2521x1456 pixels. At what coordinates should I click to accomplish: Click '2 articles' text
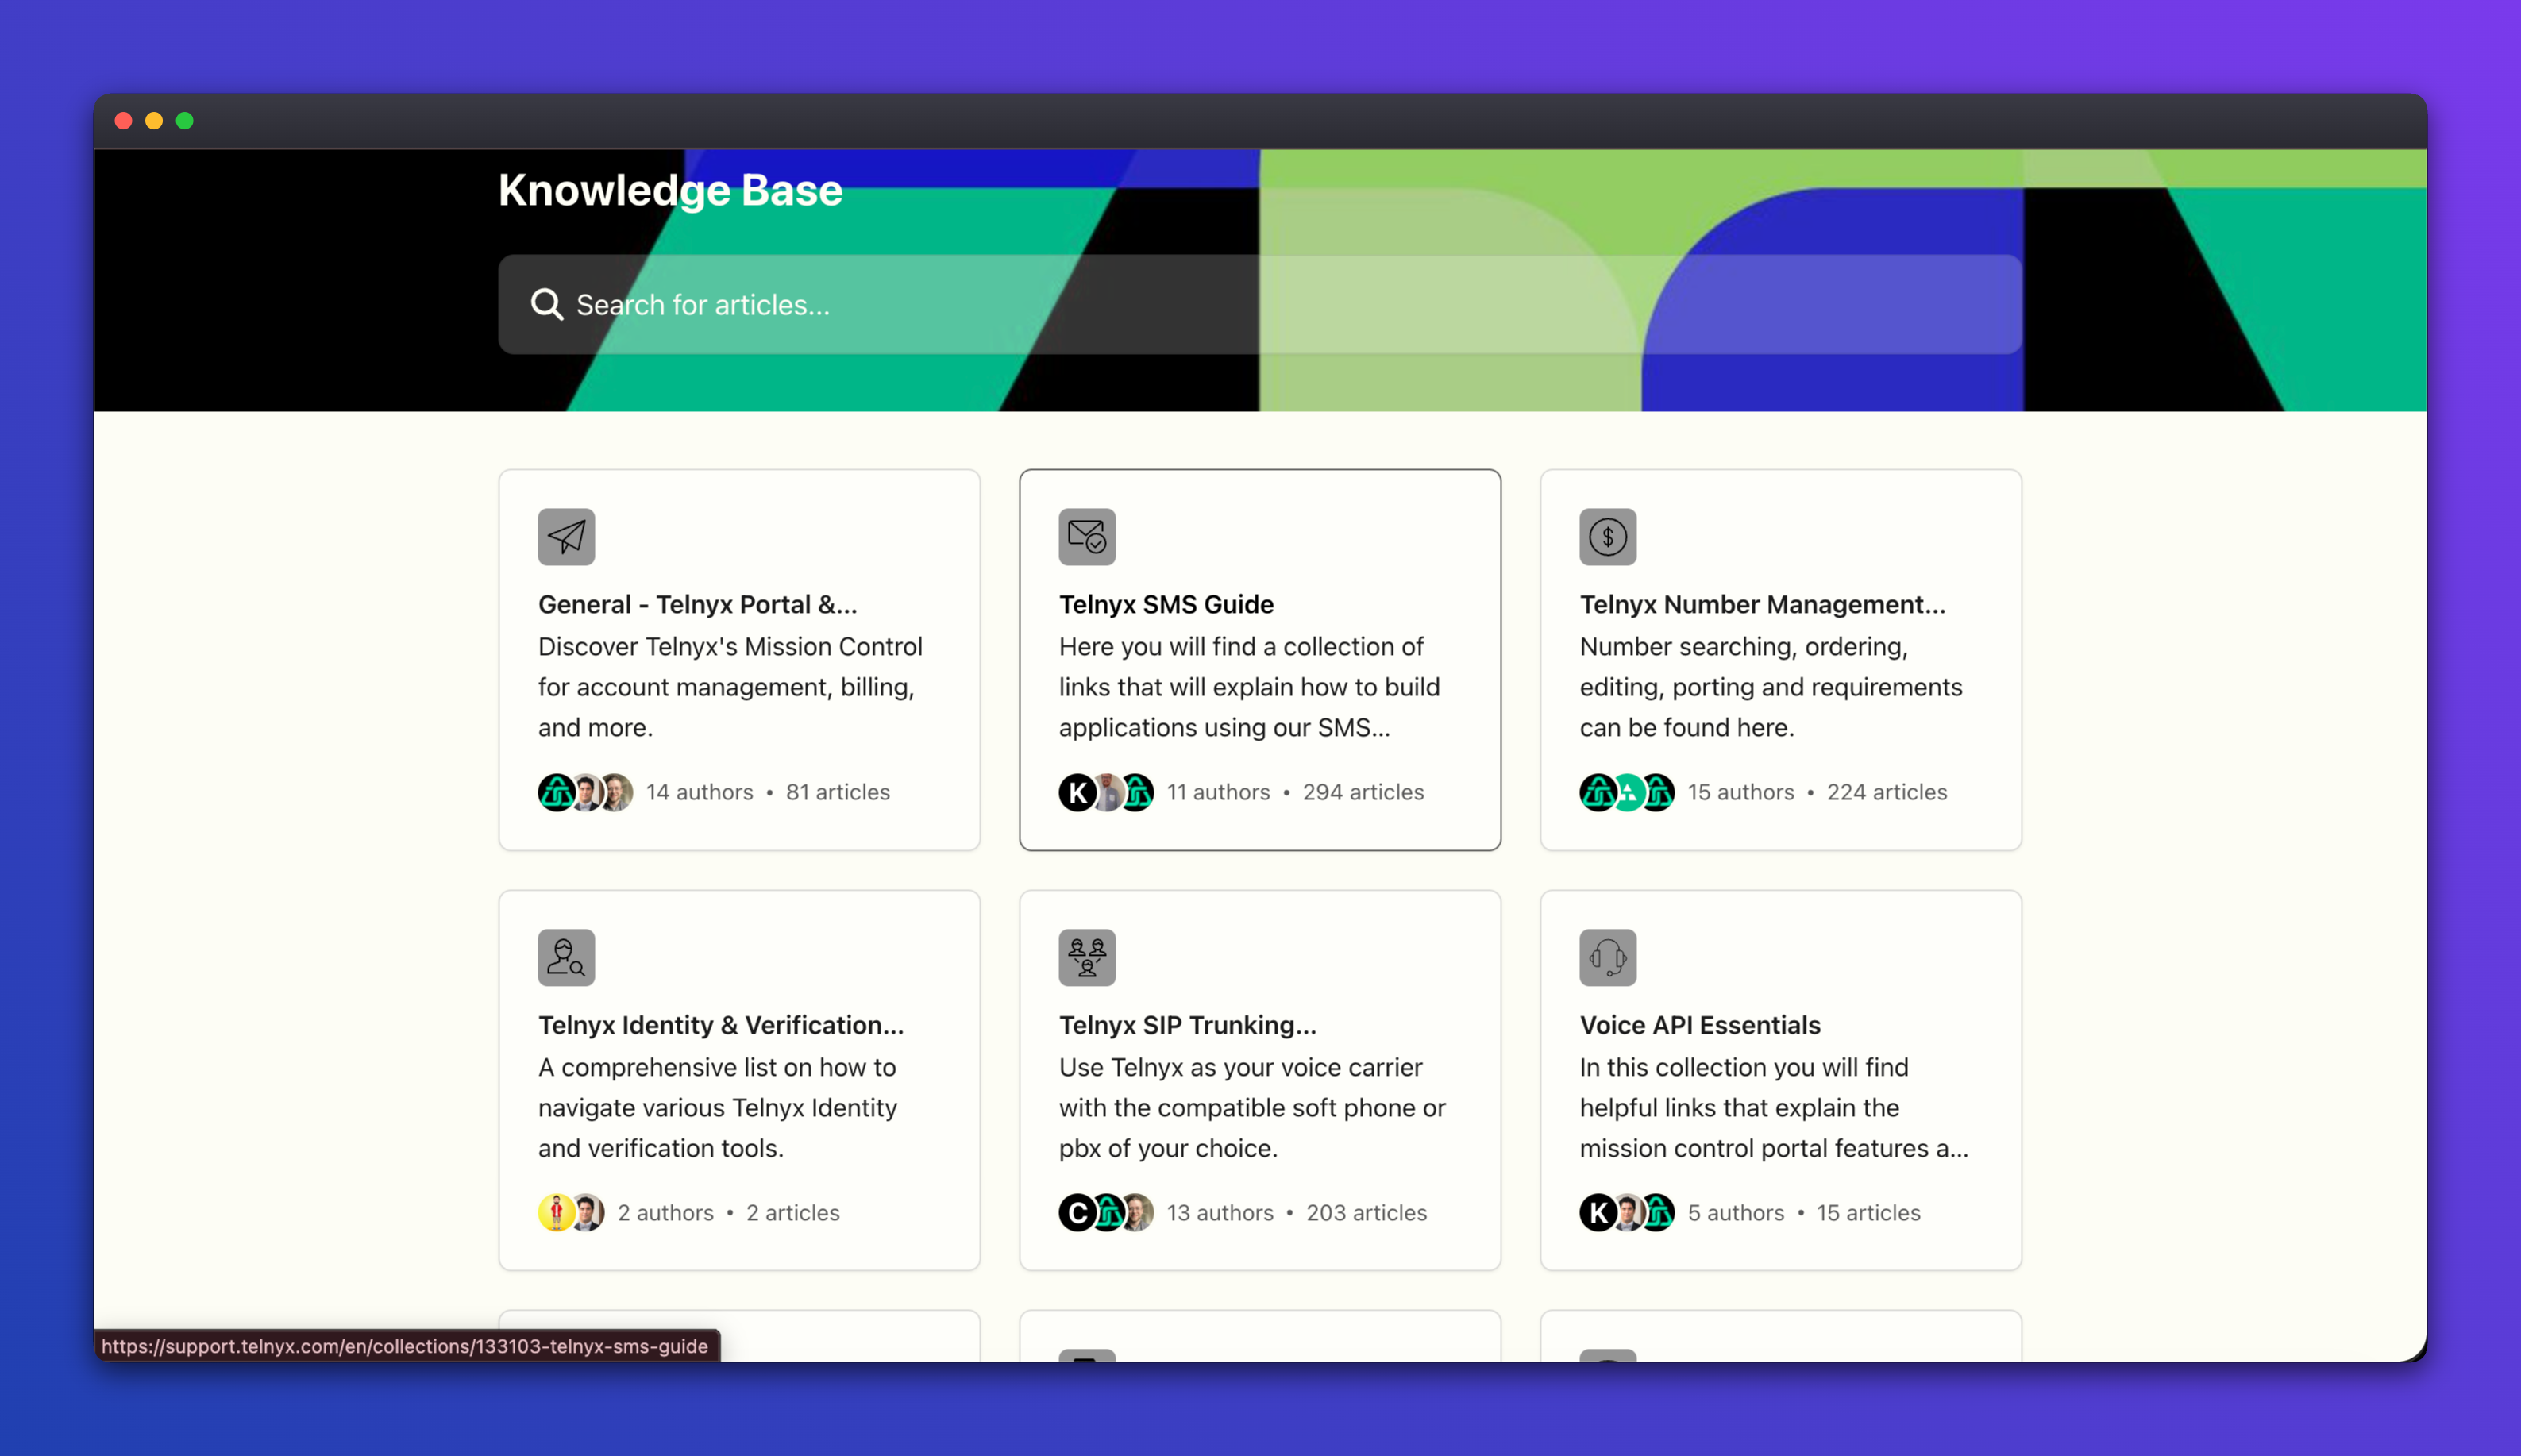(792, 1212)
